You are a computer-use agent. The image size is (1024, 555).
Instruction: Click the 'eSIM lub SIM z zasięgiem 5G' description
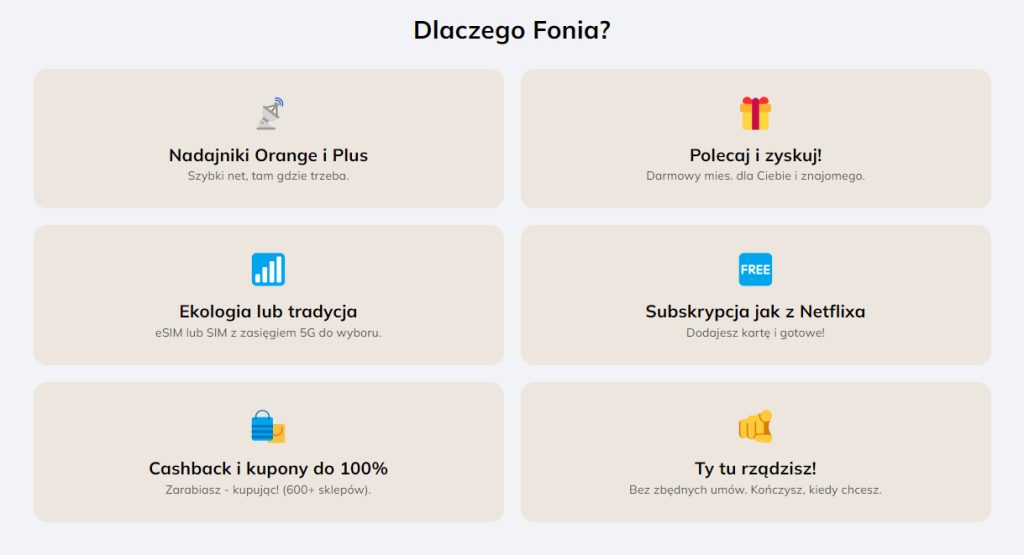[268, 332]
